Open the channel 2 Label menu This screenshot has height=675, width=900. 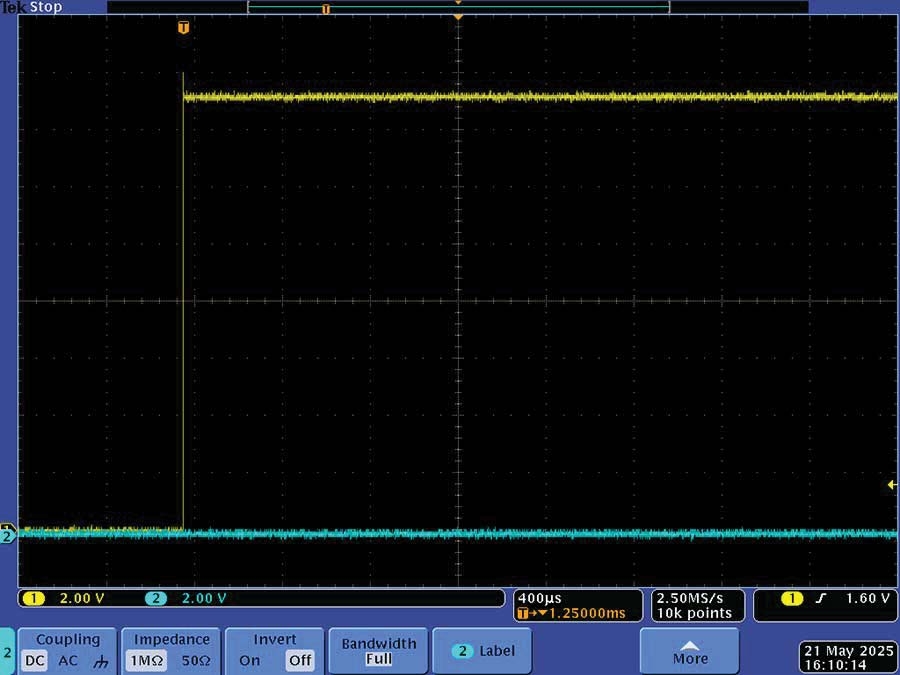coord(482,651)
